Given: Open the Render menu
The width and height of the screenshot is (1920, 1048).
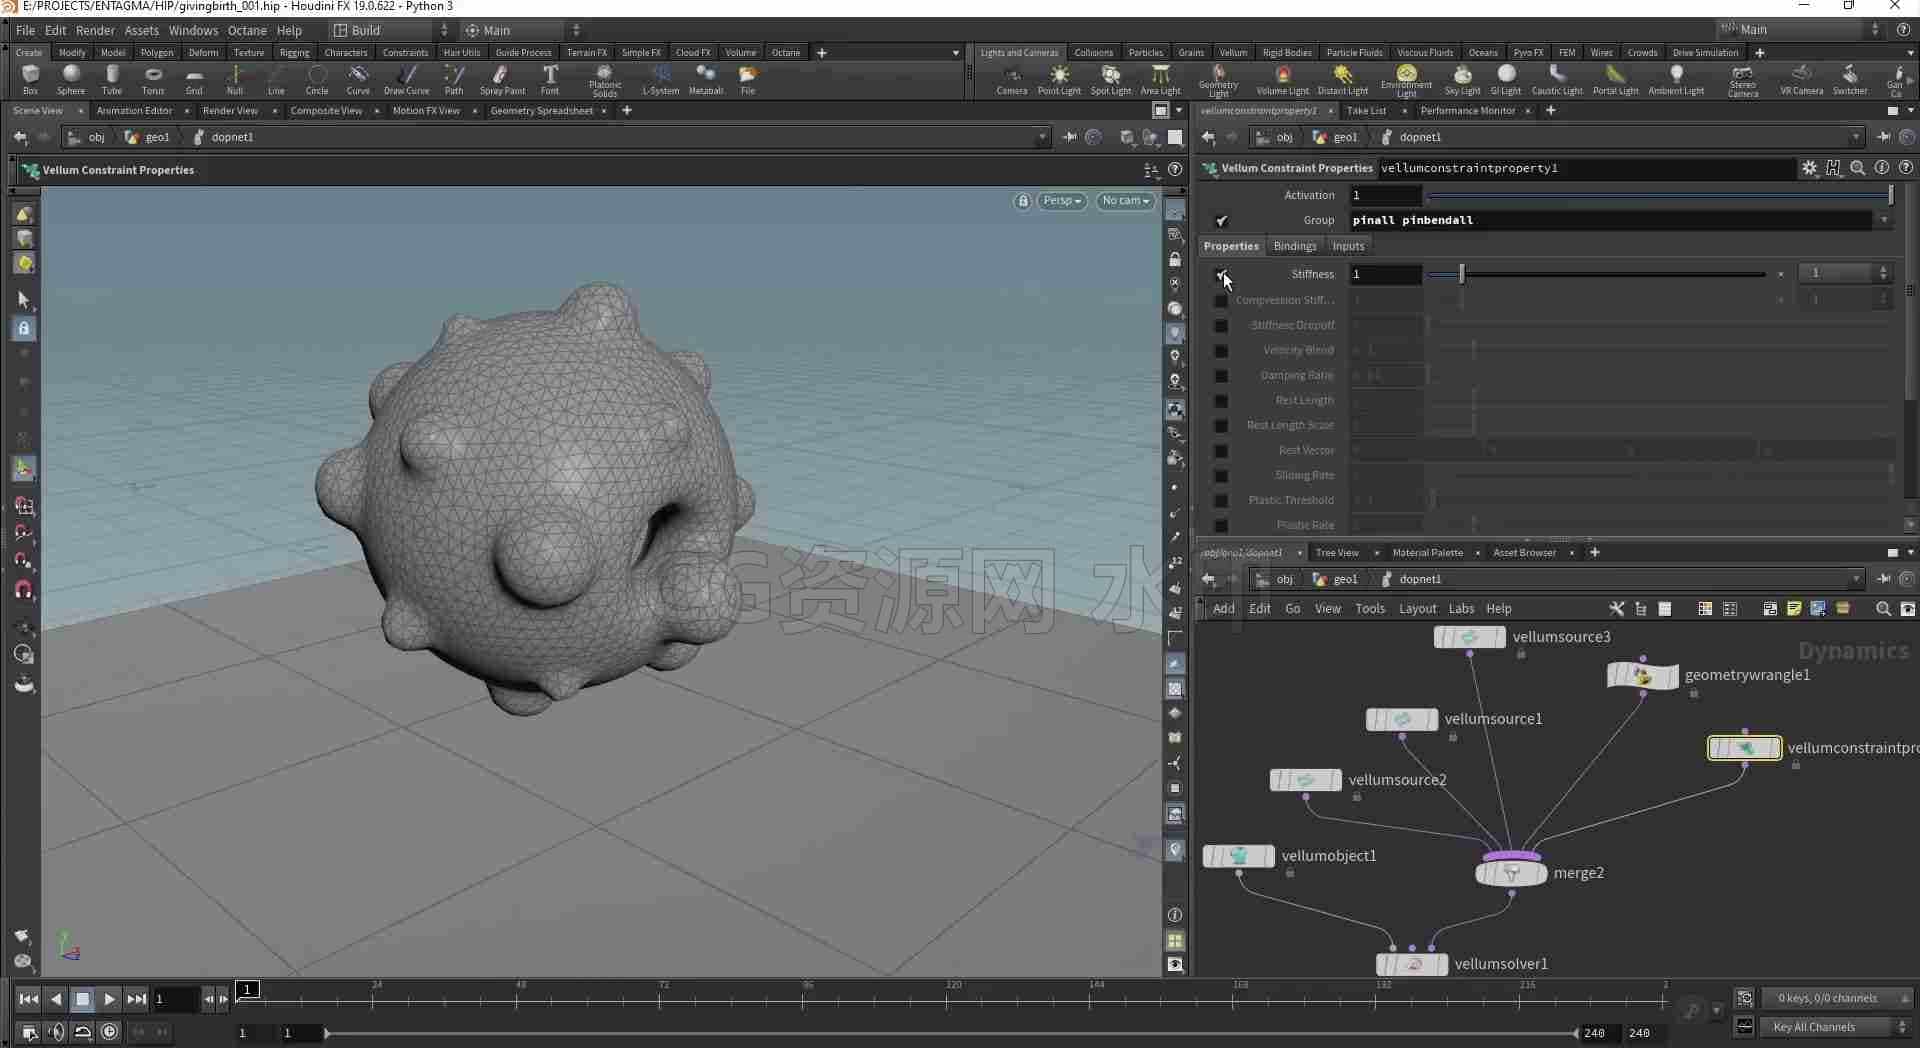Looking at the screenshot, I should point(95,30).
